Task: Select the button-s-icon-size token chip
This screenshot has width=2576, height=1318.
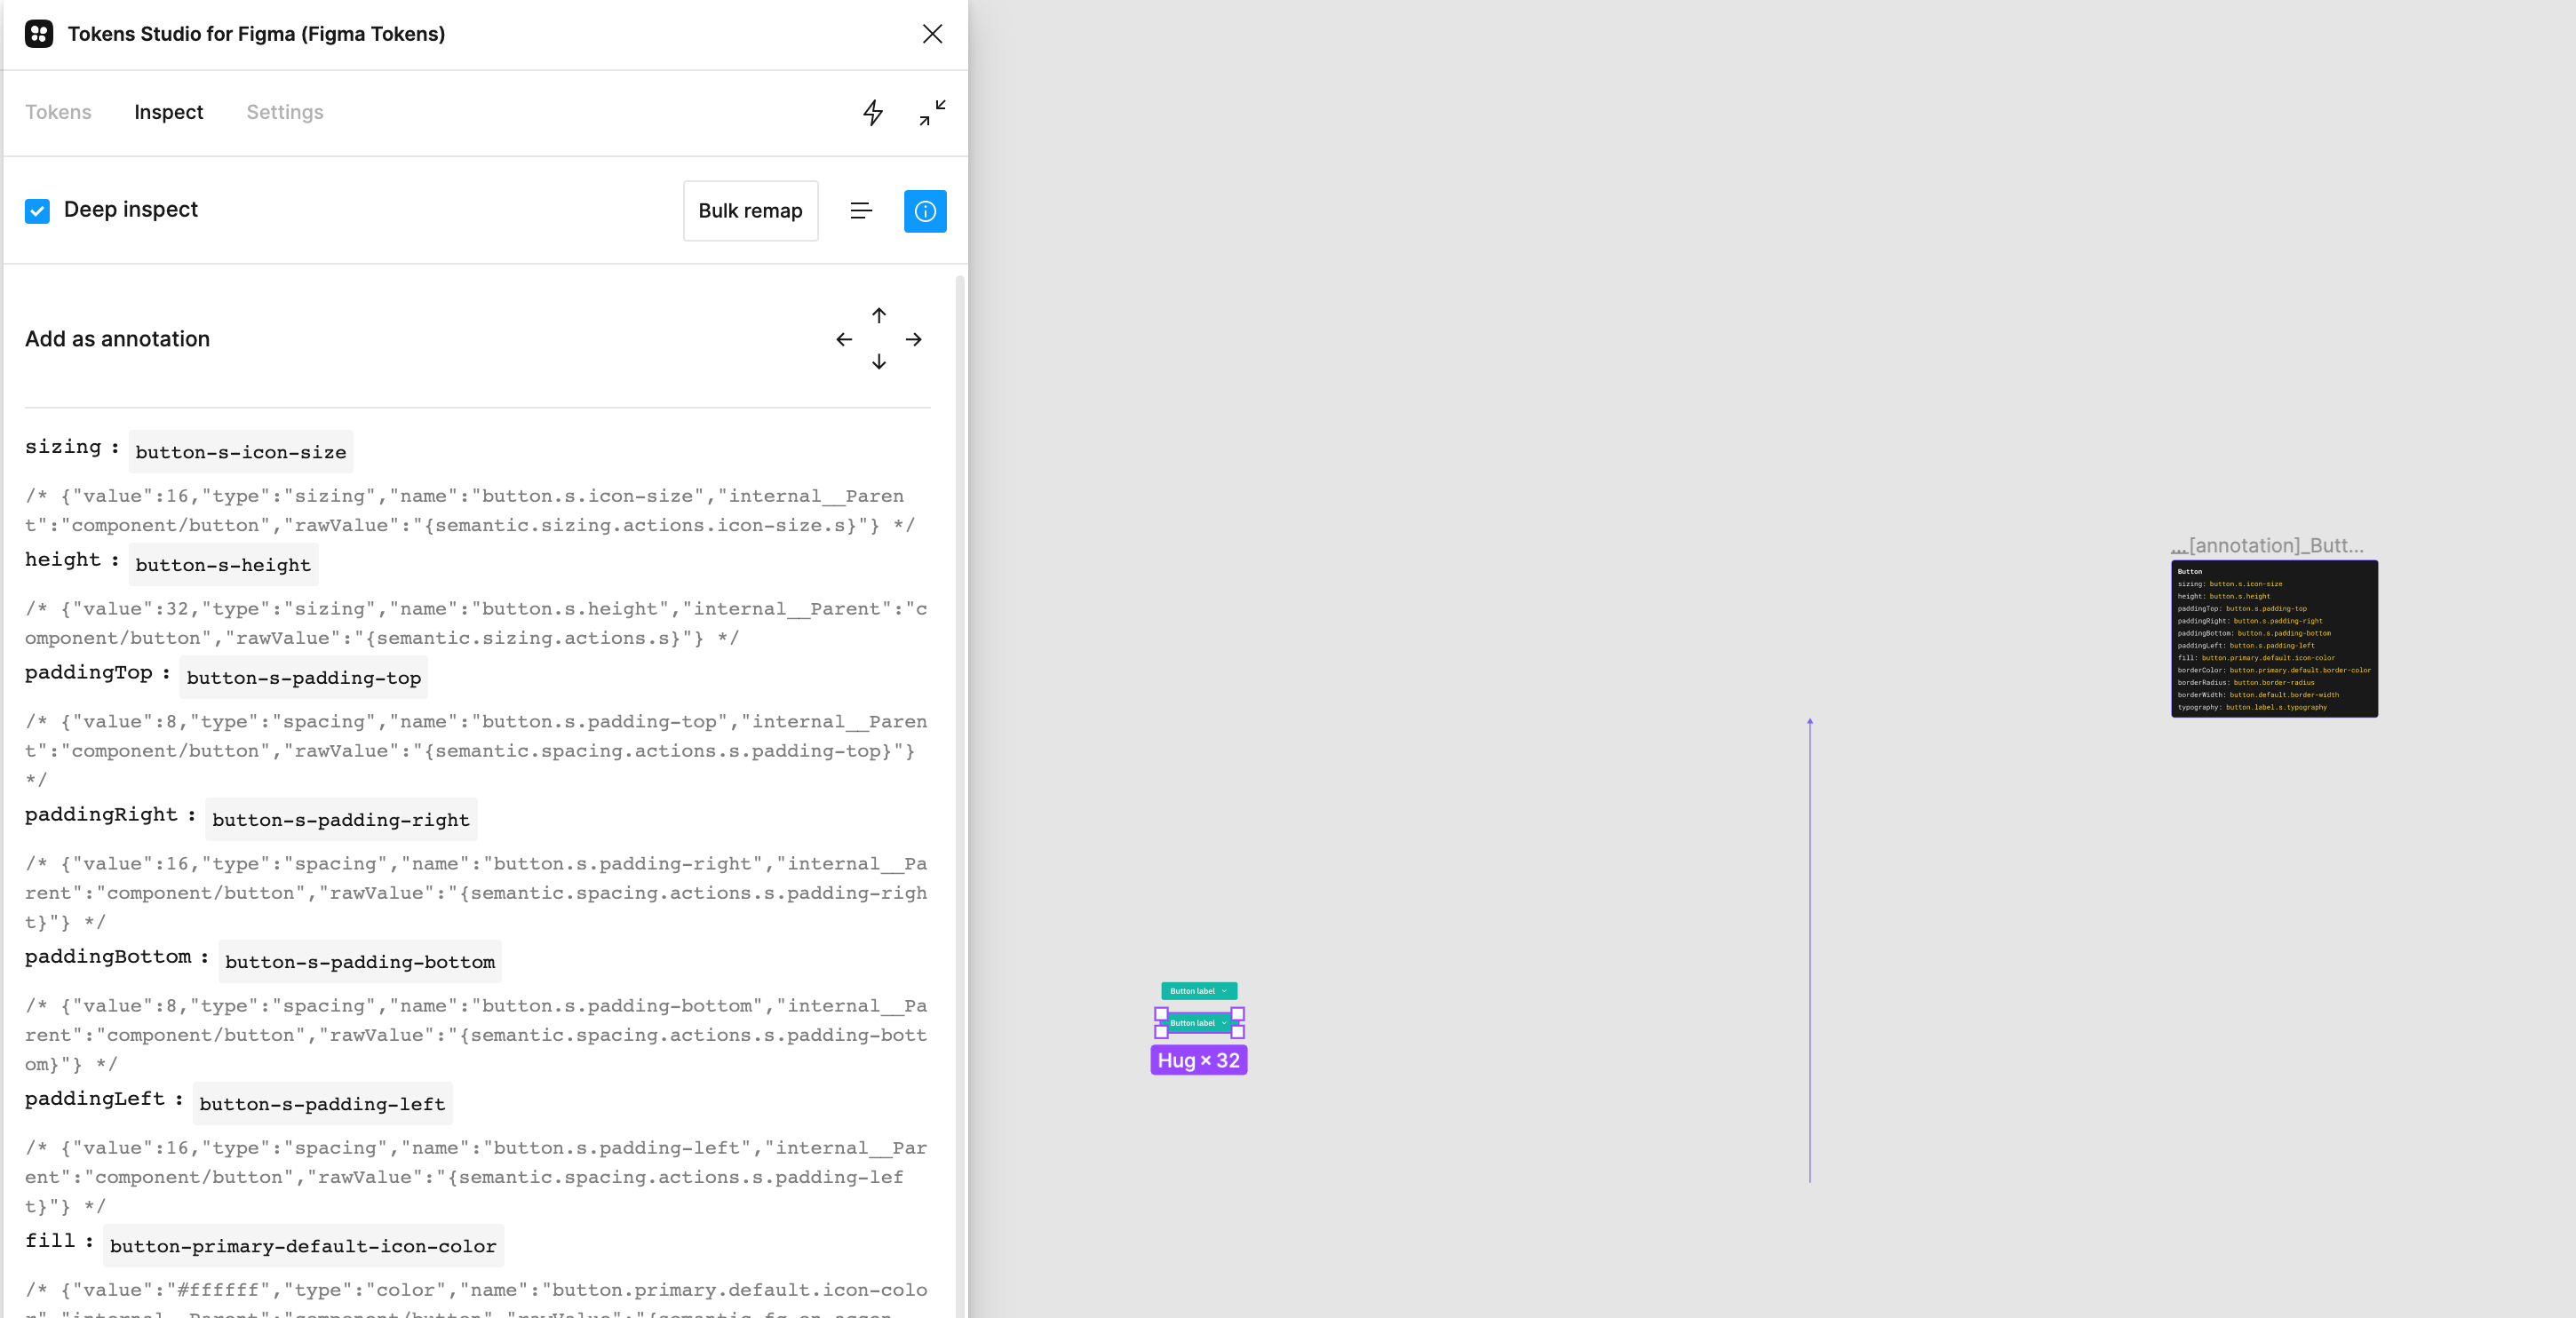Action: pos(240,452)
